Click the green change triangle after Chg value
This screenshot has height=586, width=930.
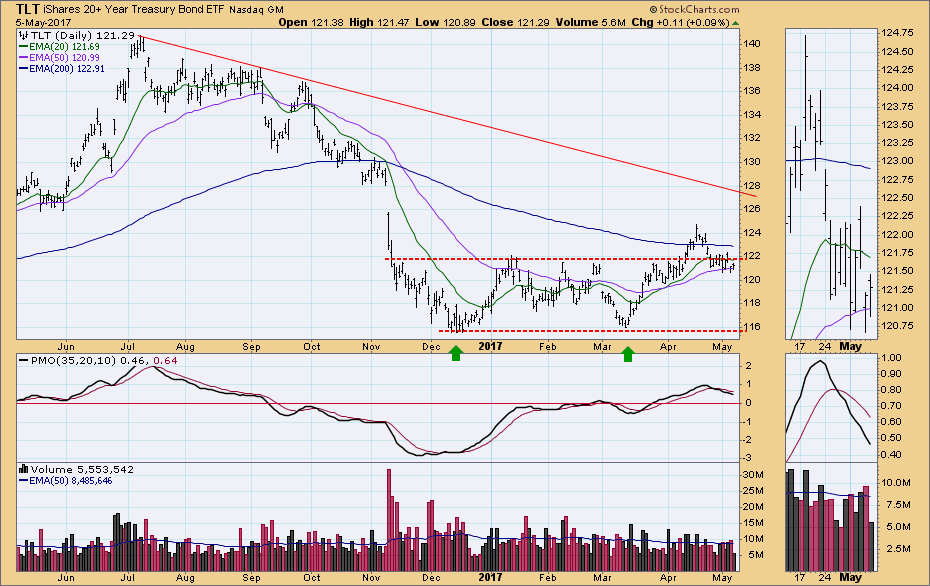pos(735,23)
